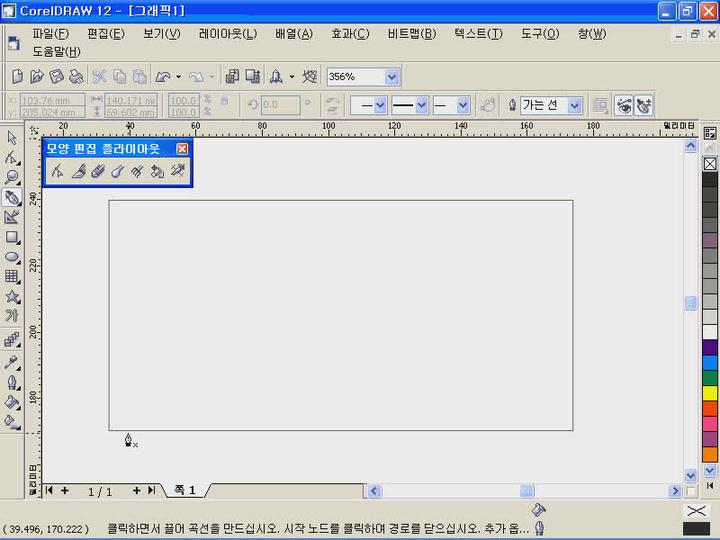Select the Outline pen tool

click(x=12, y=382)
